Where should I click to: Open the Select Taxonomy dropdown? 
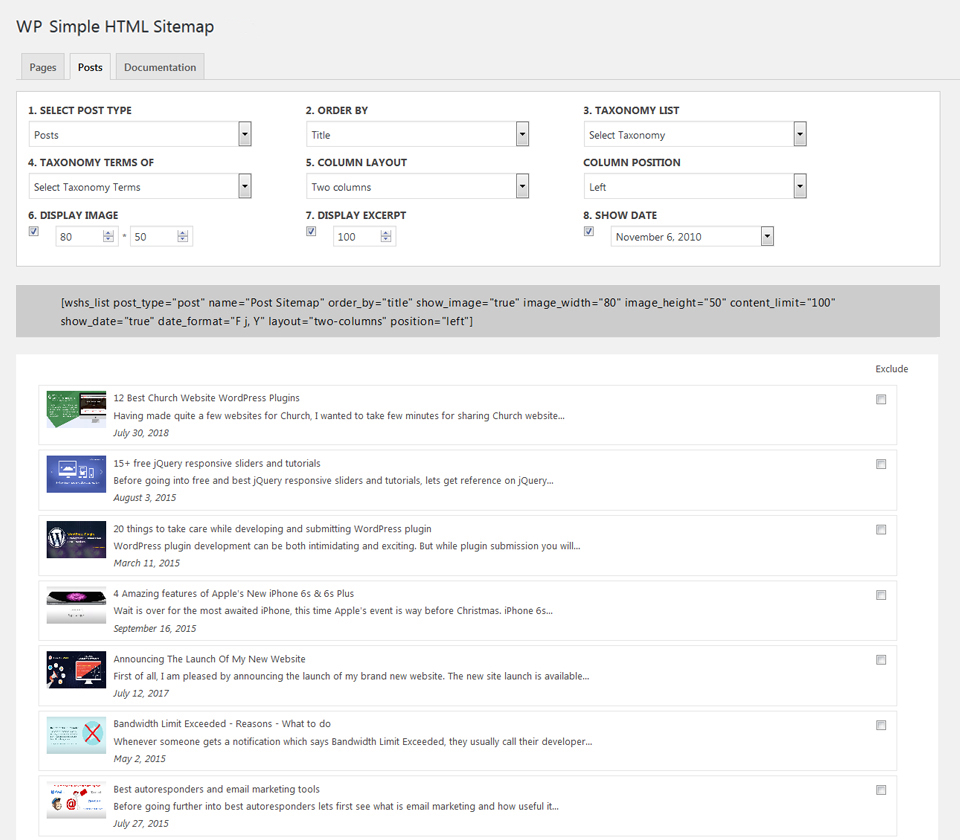pos(695,135)
